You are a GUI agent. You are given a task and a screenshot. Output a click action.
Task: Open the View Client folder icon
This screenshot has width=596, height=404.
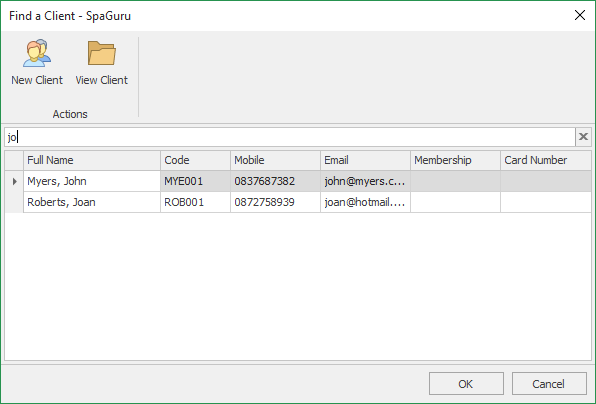(101, 54)
